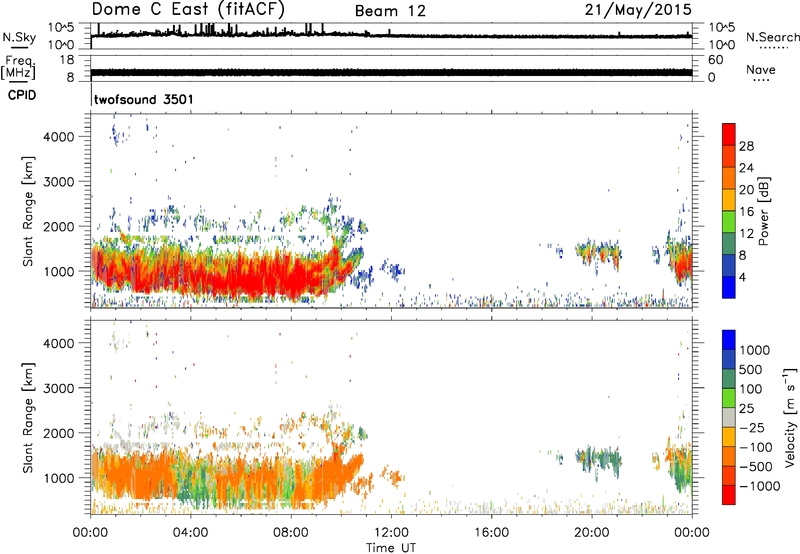This screenshot has height=554, width=800.
Task: Click the red bottom of the velocity color bar
Action: point(729,495)
